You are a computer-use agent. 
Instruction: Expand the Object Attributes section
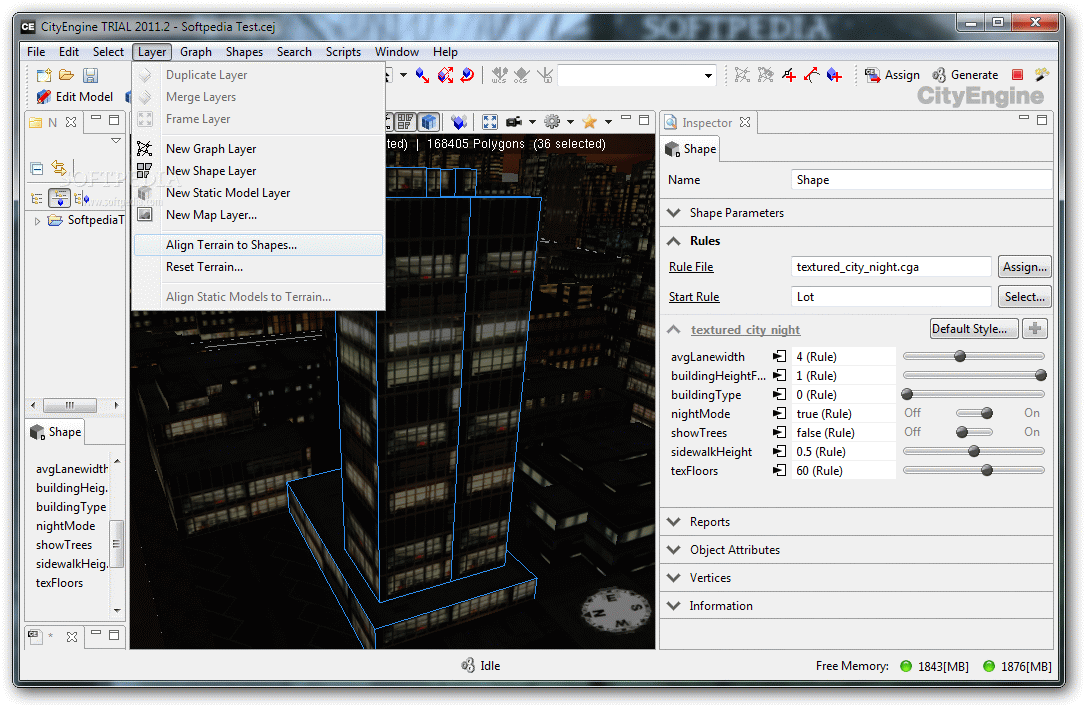(x=674, y=550)
